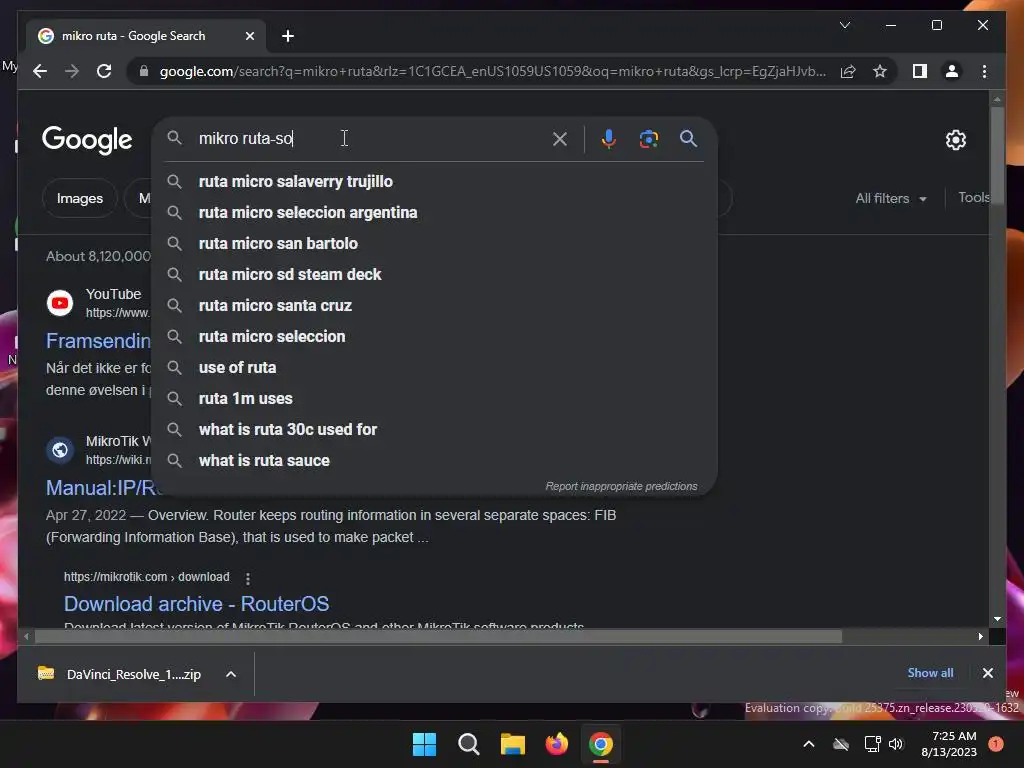The width and height of the screenshot is (1024, 768).
Task: Open network status tray icon
Action: pos(872,744)
